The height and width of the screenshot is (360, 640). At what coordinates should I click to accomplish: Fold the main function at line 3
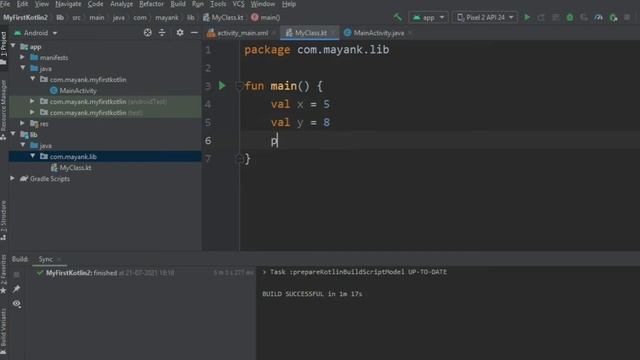pyautogui.click(x=239, y=86)
